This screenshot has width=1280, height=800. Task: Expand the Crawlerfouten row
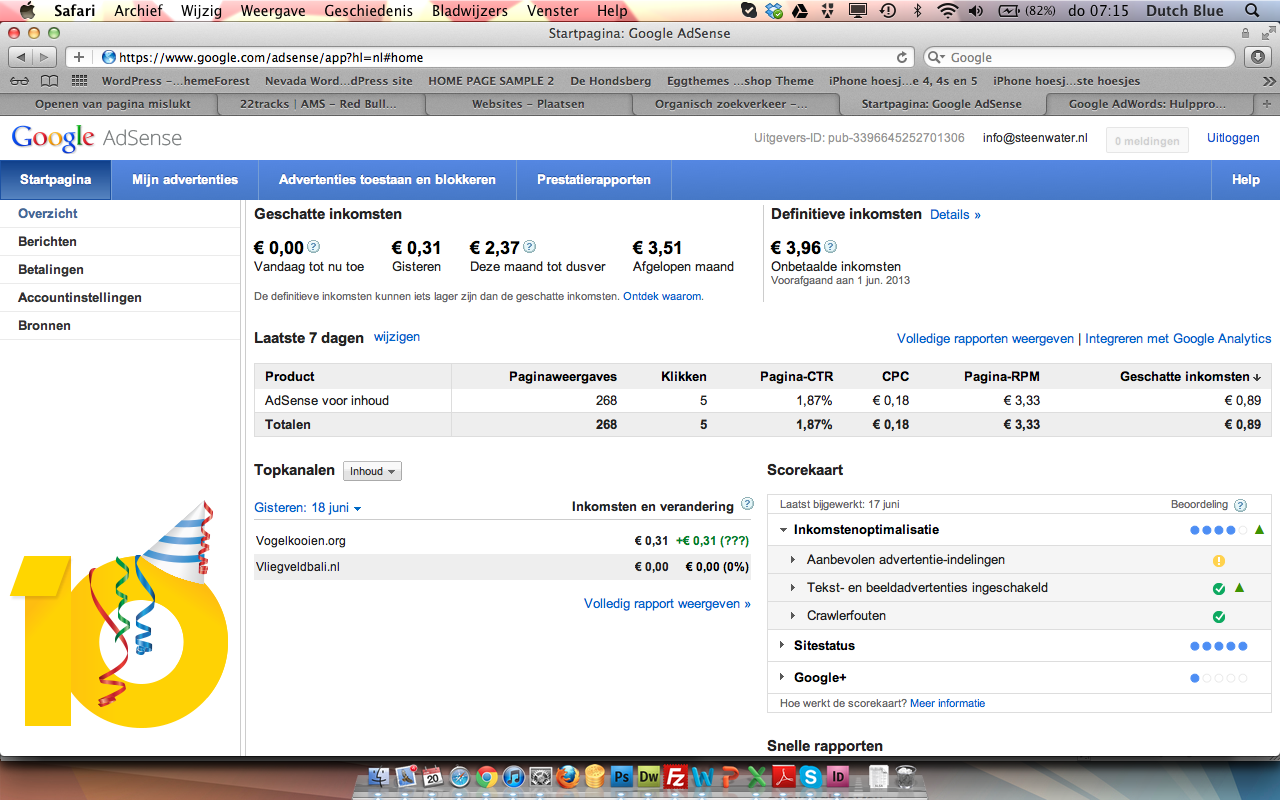793,616
